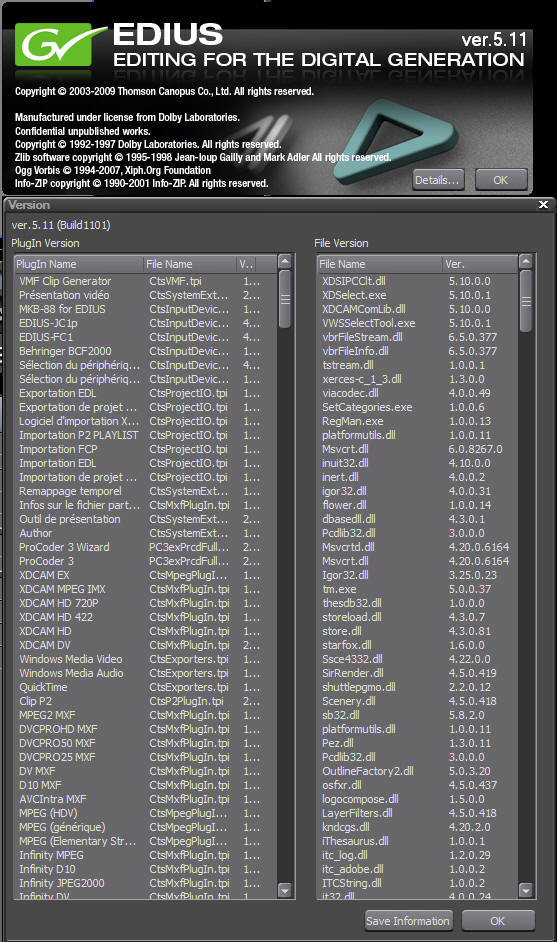This screenshot has width=557, height=942.
Task: Select viacodec.dll file row
Action: (417, 393)
